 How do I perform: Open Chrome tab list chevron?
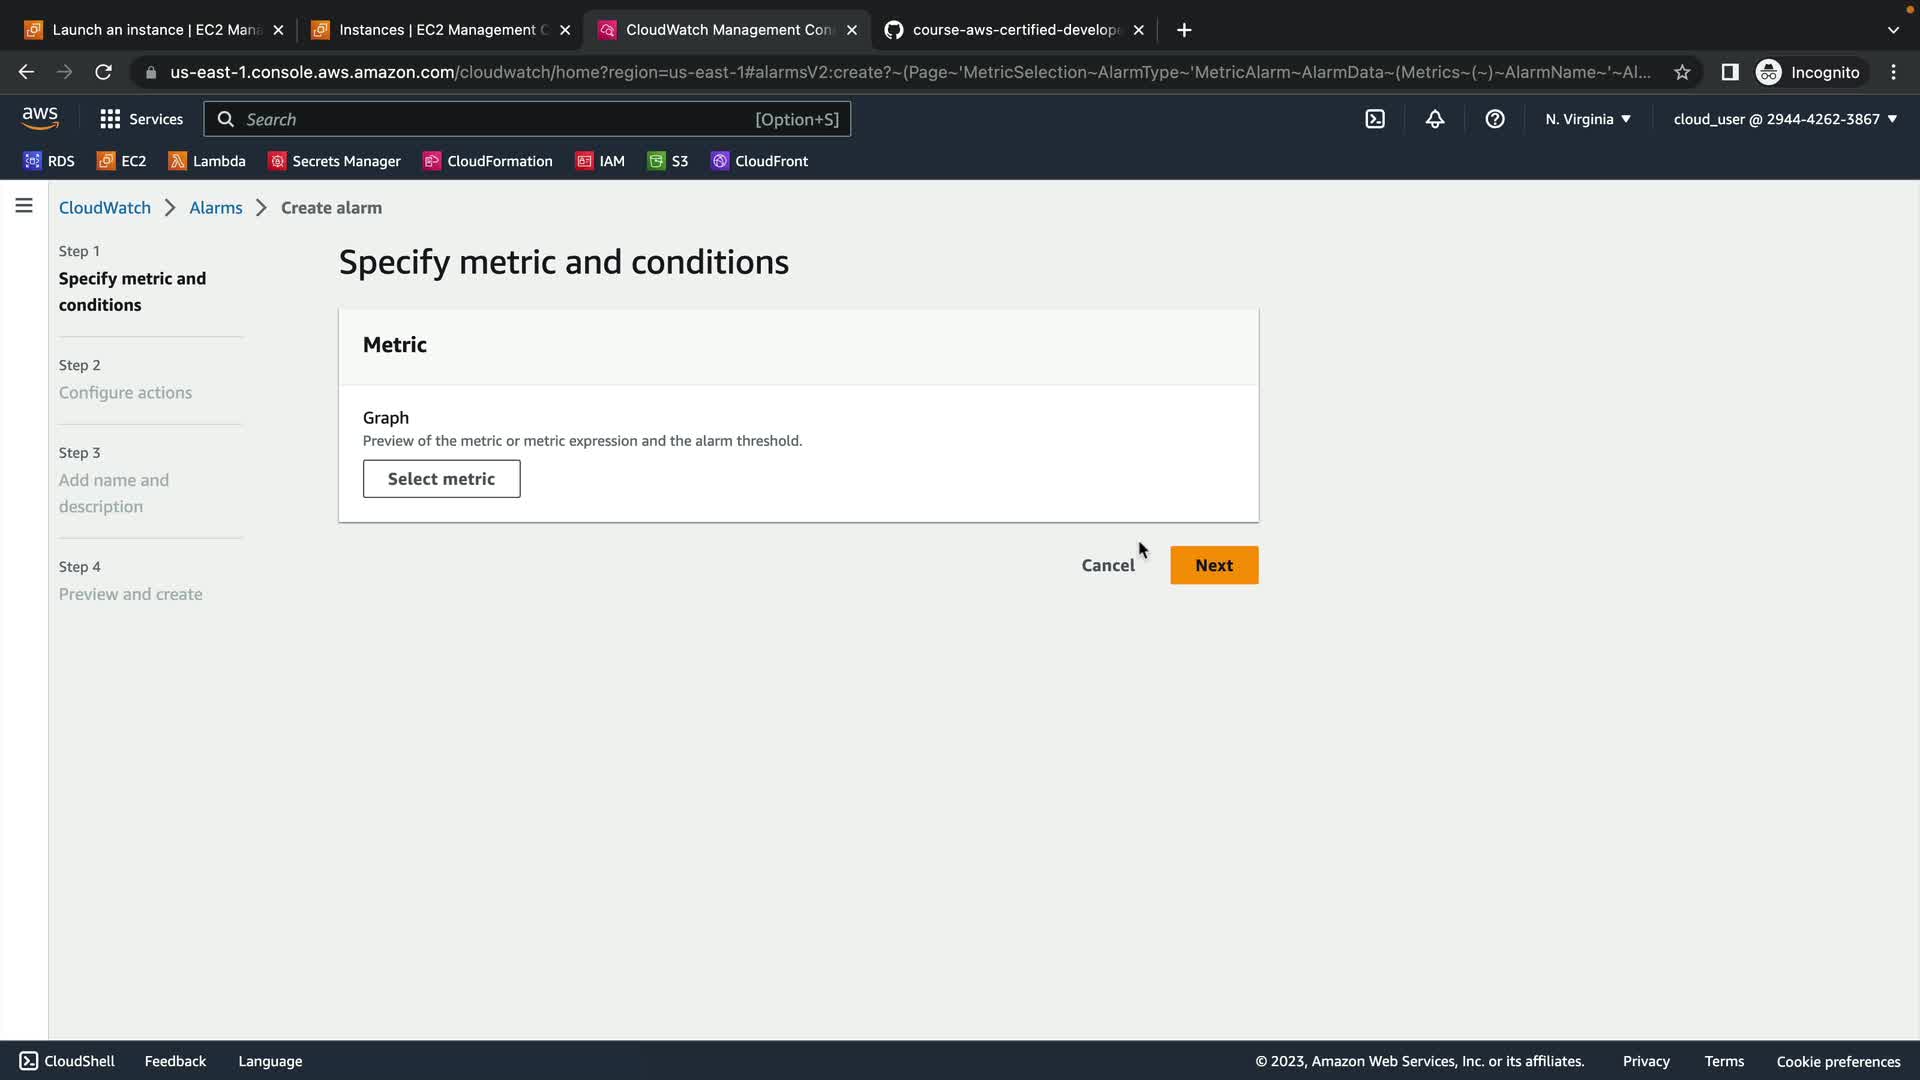[x=1893, y=30]
